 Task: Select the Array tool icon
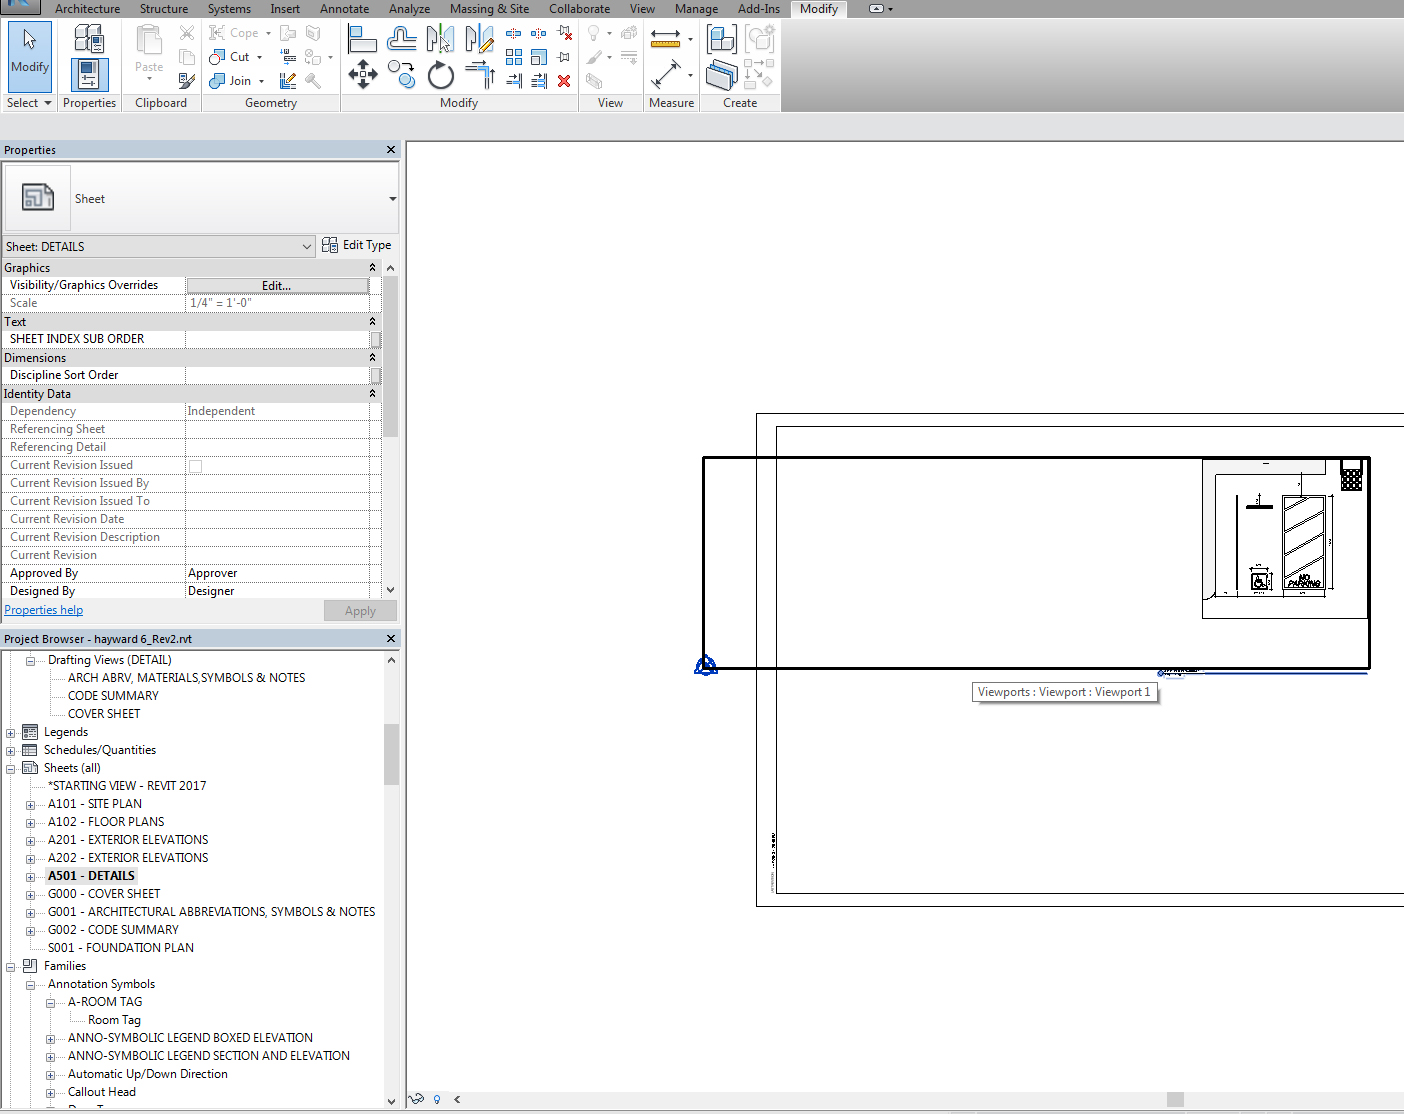tap(513, 57)
